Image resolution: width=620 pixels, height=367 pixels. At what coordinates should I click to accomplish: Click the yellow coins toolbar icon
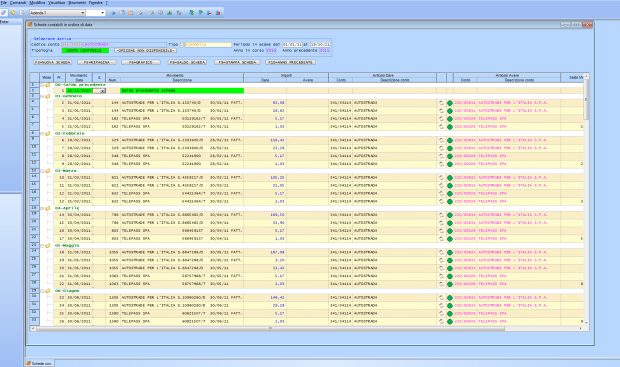tap(13, 13)
